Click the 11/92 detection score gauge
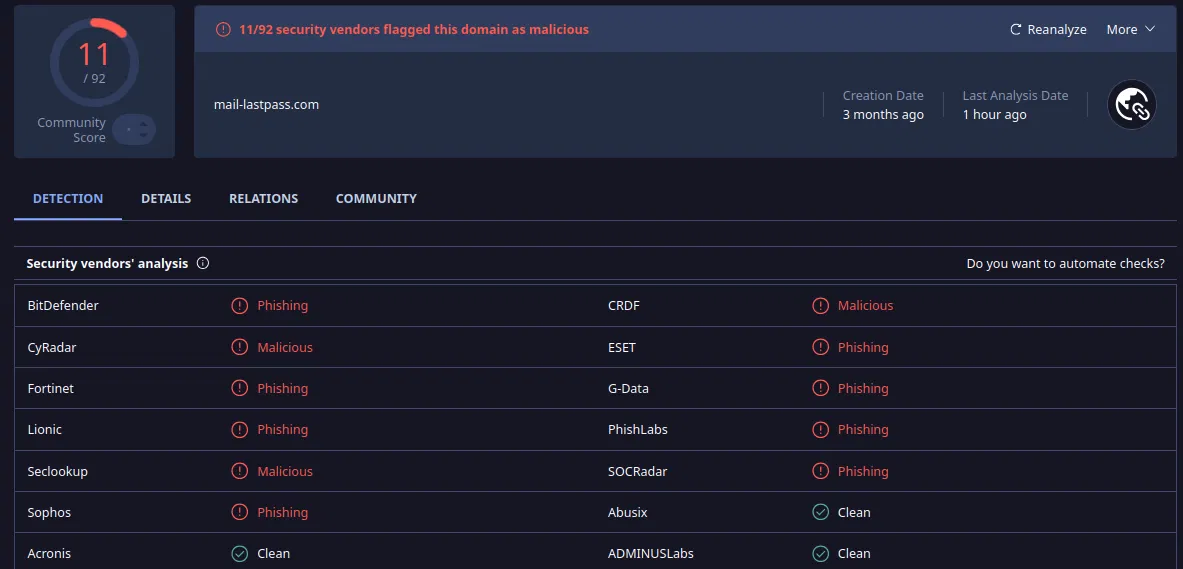This screenshot has width=1183, height=569. pyautogui.click(x=94, y=60)
